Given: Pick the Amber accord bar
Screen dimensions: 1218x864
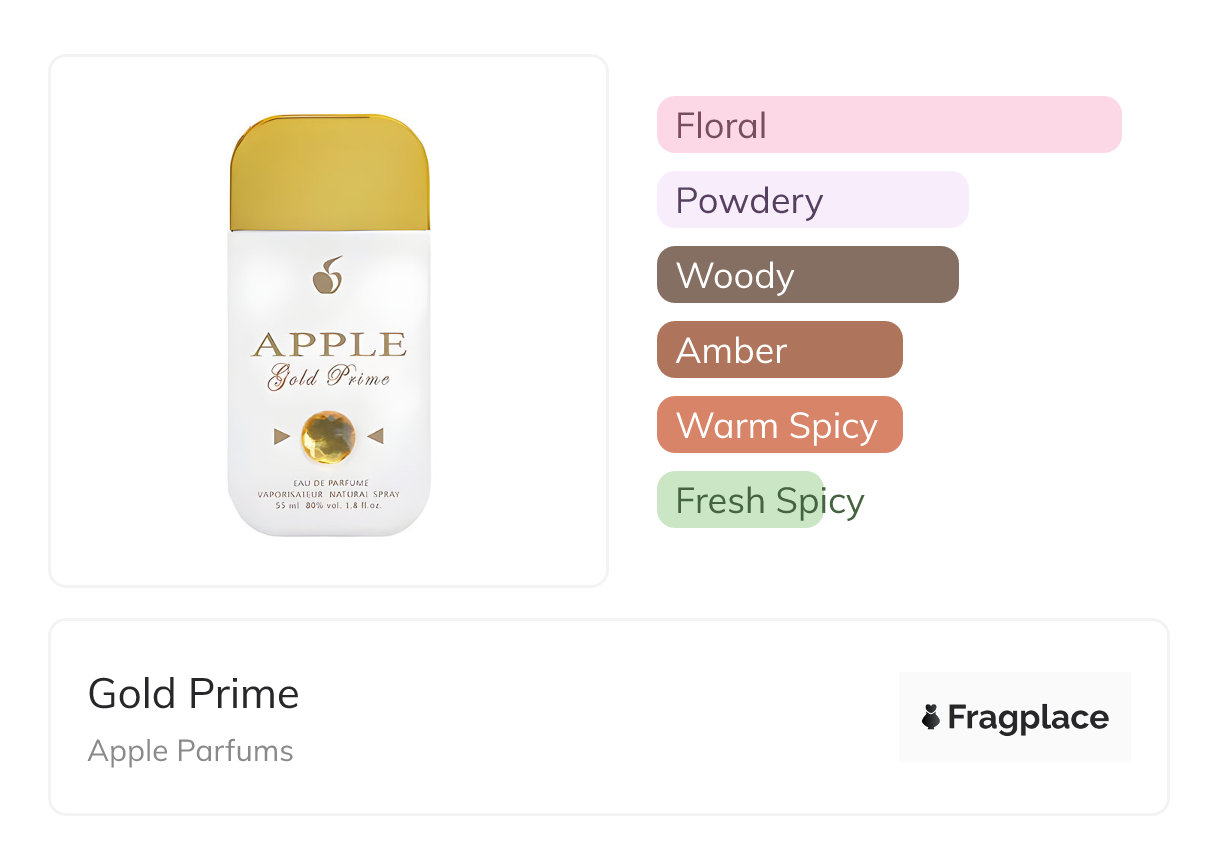Looking at the screenshot, I should tap(779, 350).
